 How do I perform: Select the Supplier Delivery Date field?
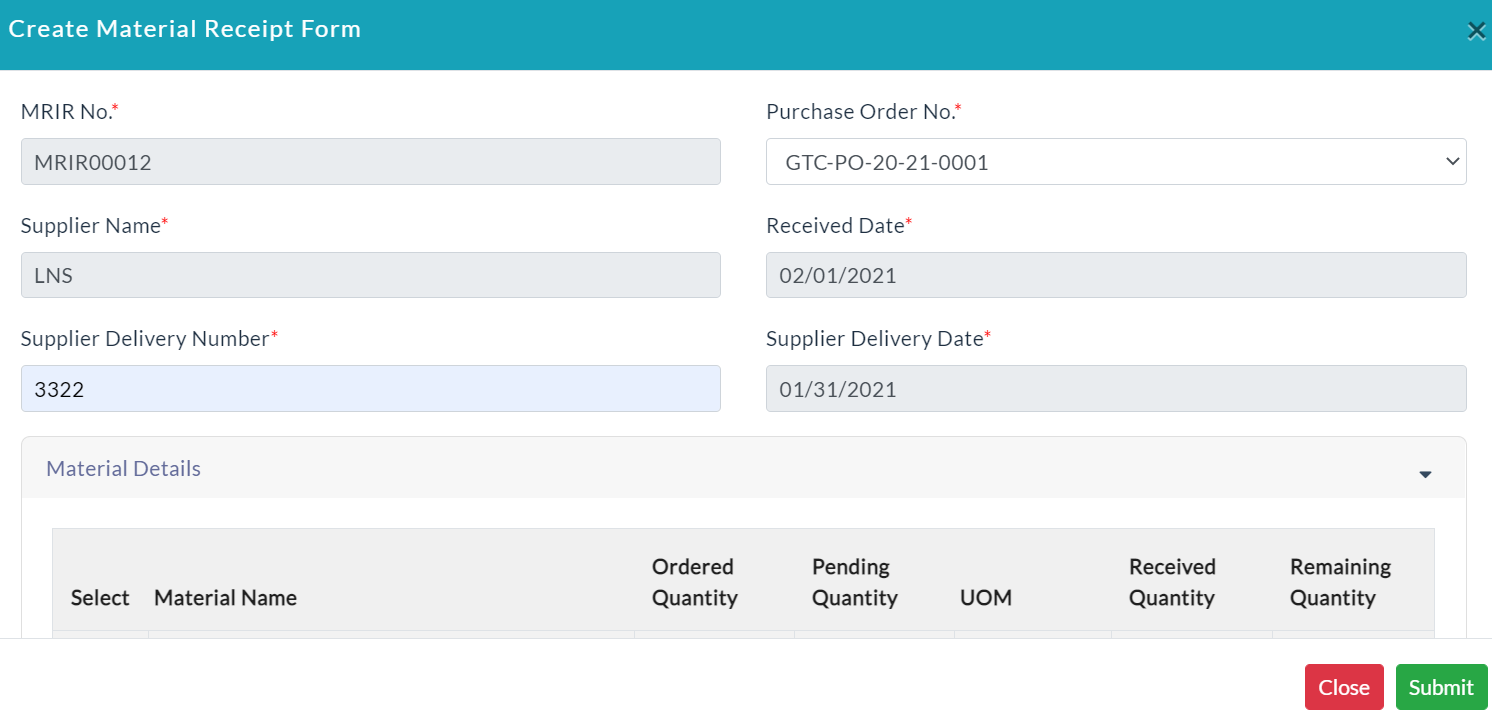click(1116, 389)
